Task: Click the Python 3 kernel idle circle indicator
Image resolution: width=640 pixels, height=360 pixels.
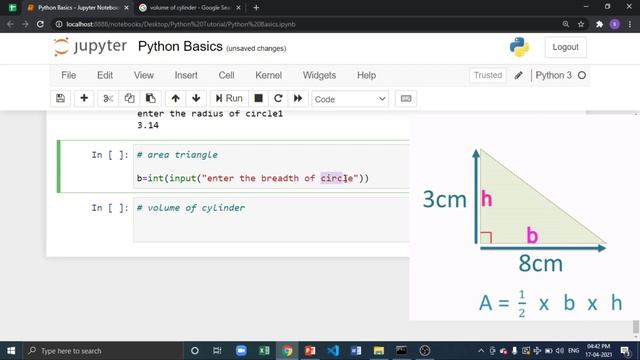Action: pyautogui.click(x=582, y=76)
